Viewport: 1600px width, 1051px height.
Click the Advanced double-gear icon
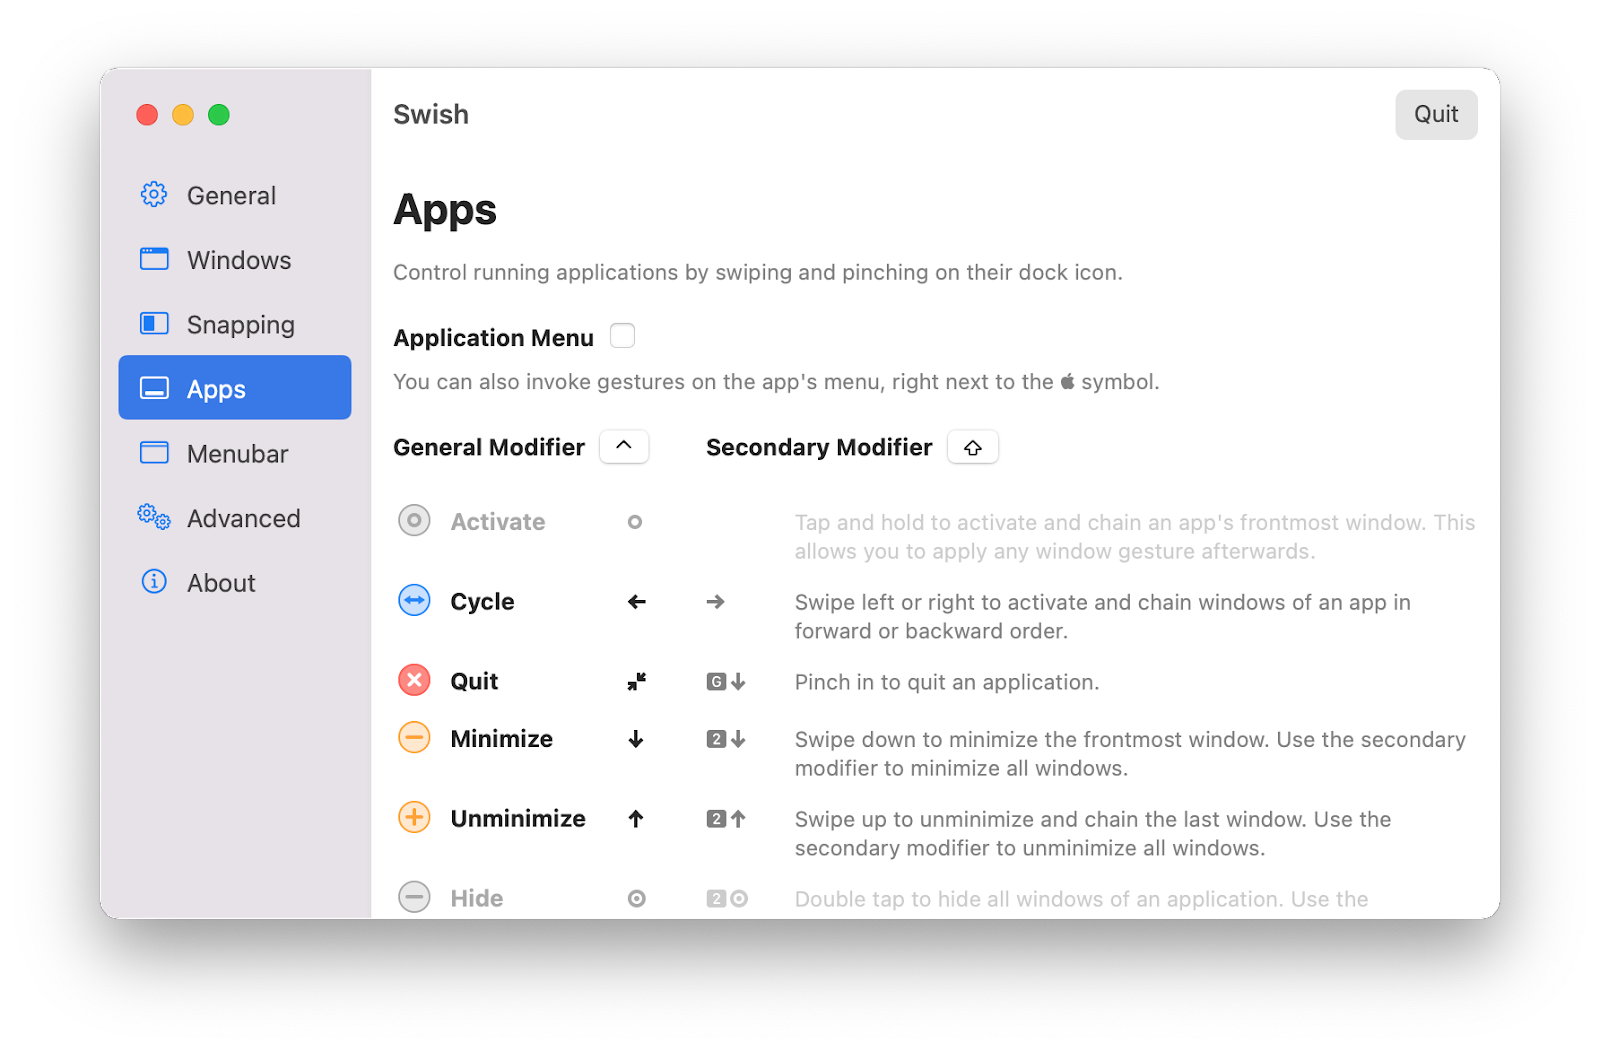point(154,517)
